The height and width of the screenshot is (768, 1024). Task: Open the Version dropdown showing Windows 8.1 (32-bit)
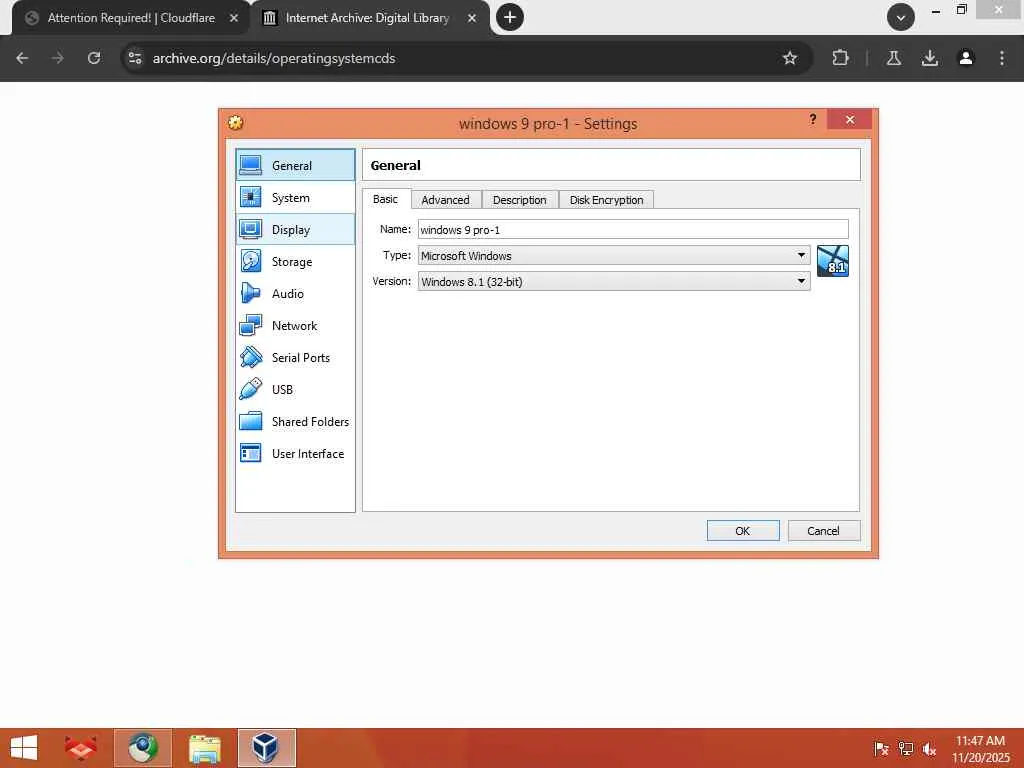pos(614,281)
